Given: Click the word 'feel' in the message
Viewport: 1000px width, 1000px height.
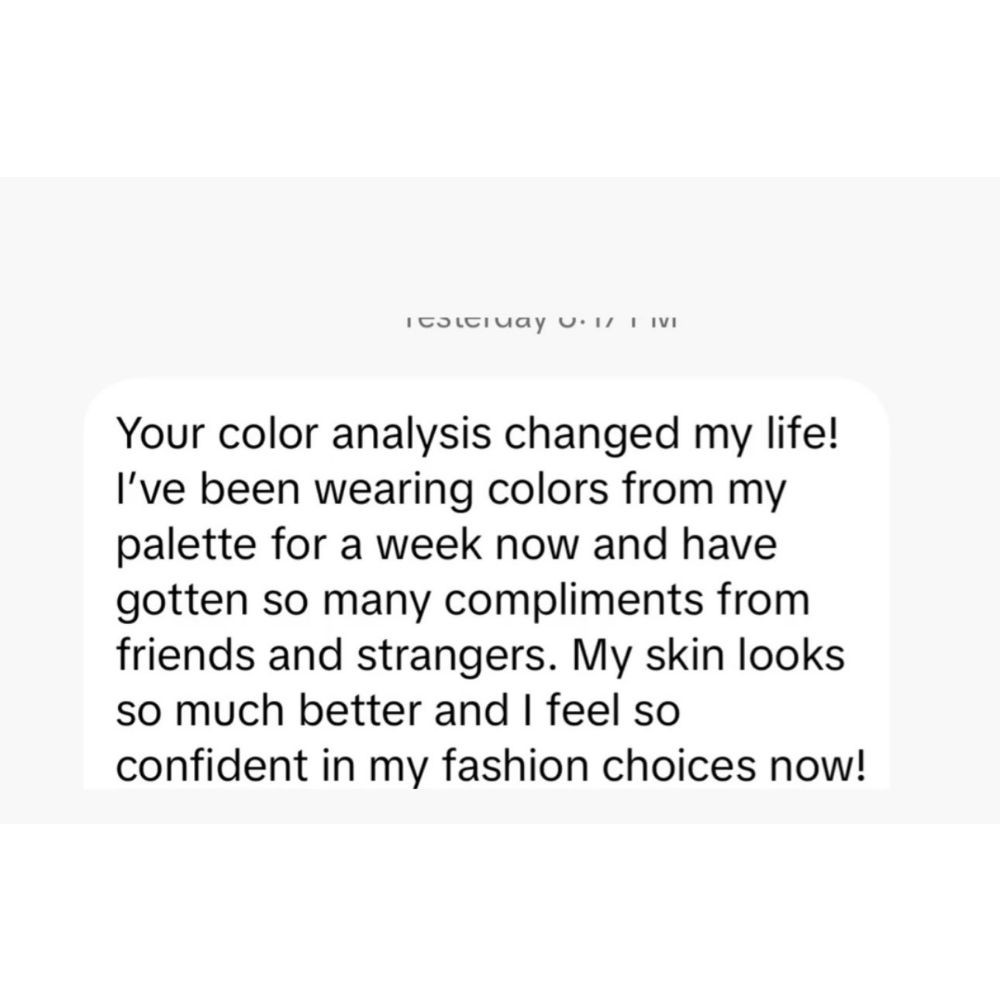Looking at the screenshot, I should click(x=584, y=711).
